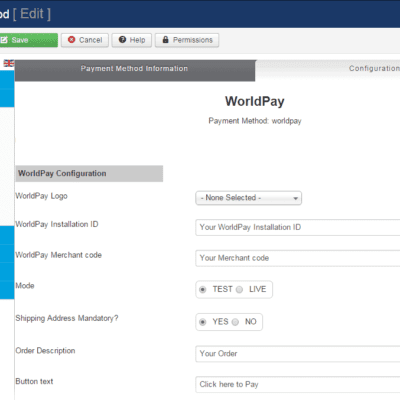This screenshot has height=400, width=400.
Task: Click the question mark icon on Help
Action: click(x=122, y=40)
